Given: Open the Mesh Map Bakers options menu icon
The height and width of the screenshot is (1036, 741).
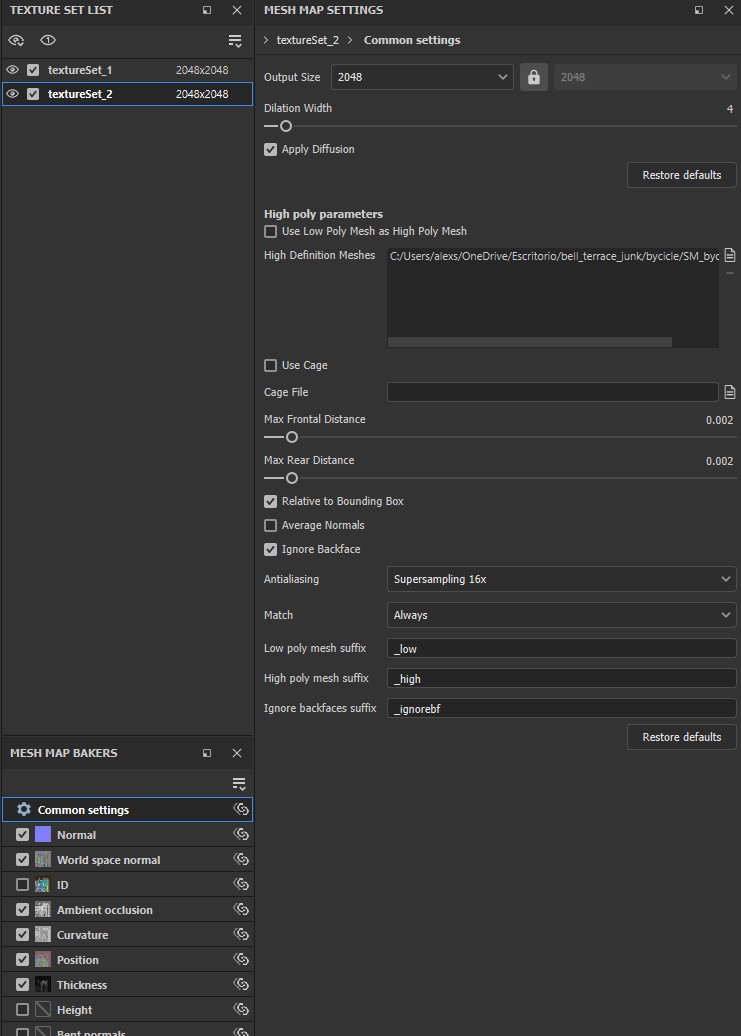Looking at the screenshot, I should tap(238, 784).
